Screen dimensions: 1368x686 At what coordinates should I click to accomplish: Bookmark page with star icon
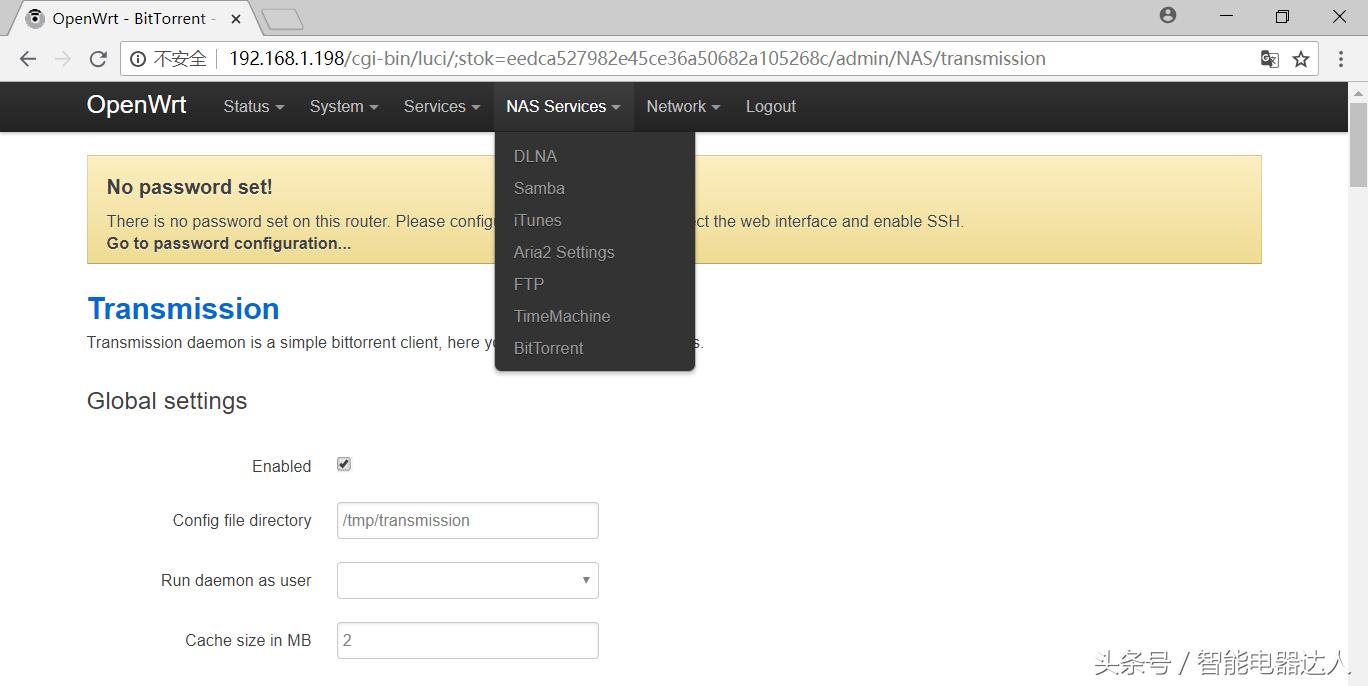[1301, 59]
